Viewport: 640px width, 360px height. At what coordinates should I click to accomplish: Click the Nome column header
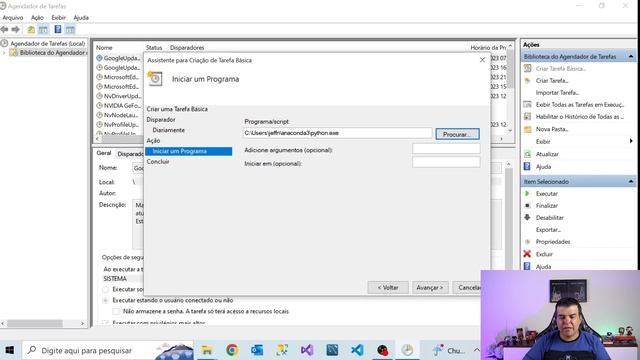click(104, 48)
